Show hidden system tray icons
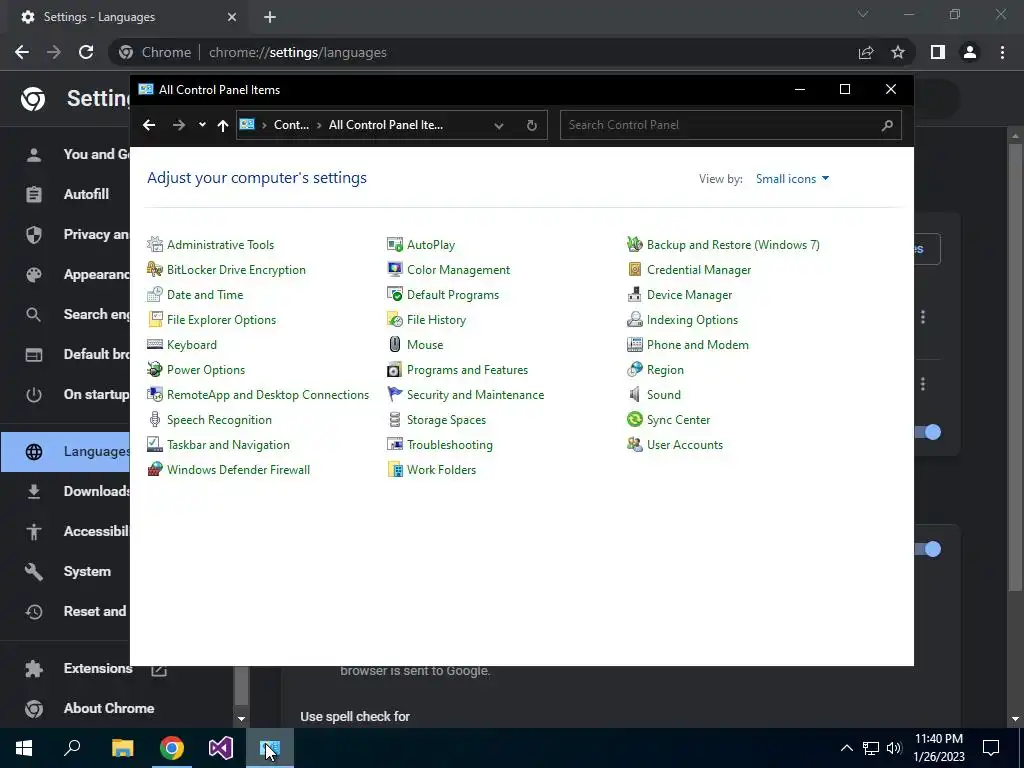Screen dimensions: 1024x768 pos(846,748)
